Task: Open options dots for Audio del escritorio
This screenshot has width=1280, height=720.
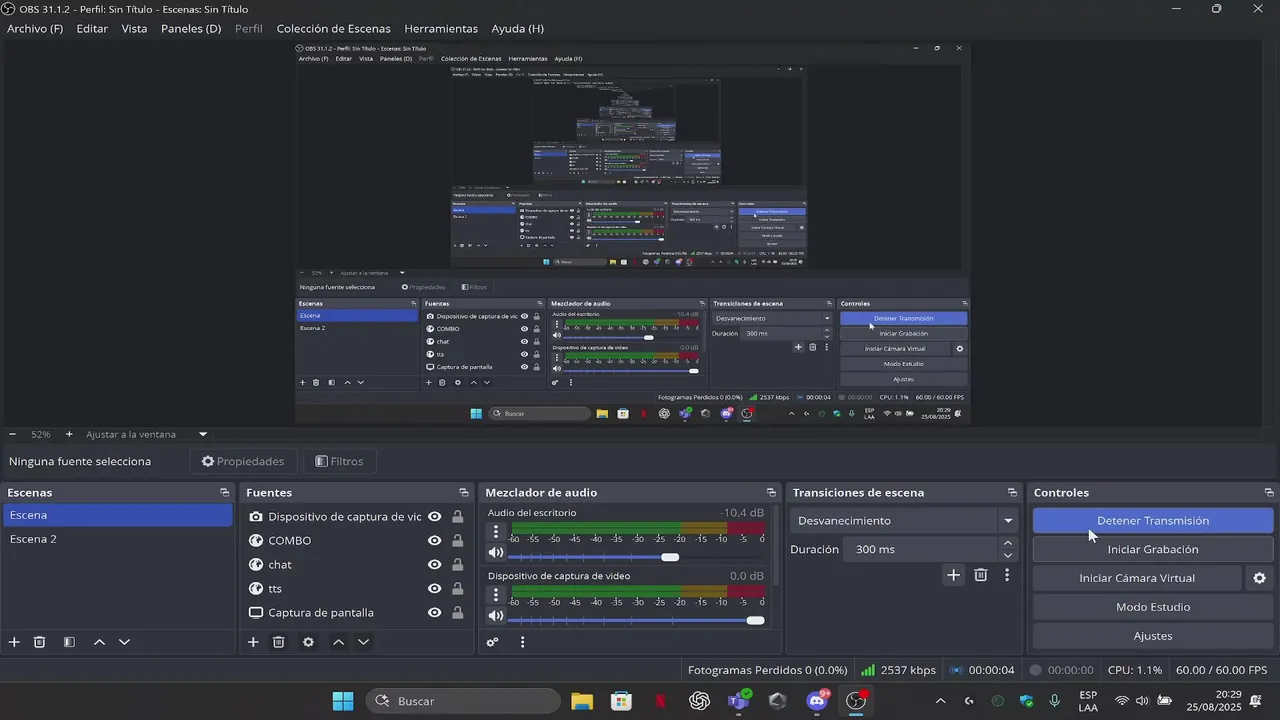Action: pyautogui.click(x=496, y=532)
